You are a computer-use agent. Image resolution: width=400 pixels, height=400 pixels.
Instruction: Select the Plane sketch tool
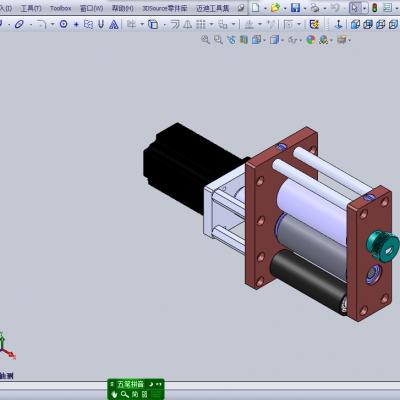pos(88,24)
